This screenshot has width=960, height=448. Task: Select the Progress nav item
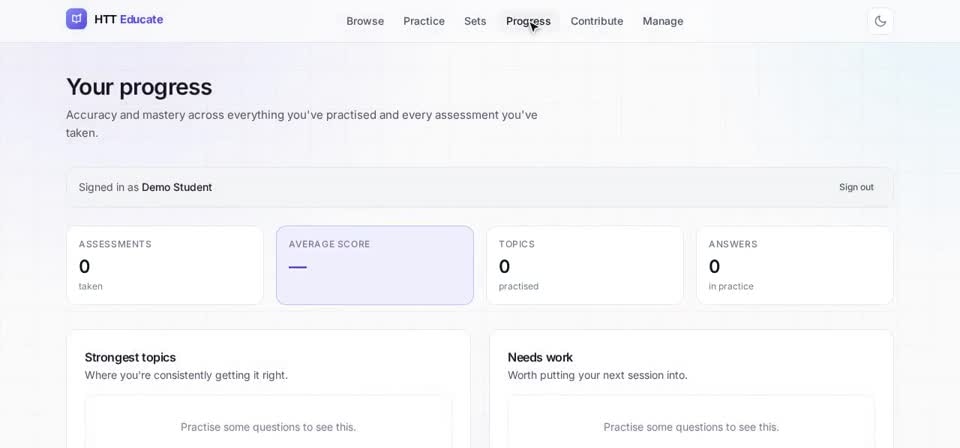pyautogui.click(x=528, y=21)
